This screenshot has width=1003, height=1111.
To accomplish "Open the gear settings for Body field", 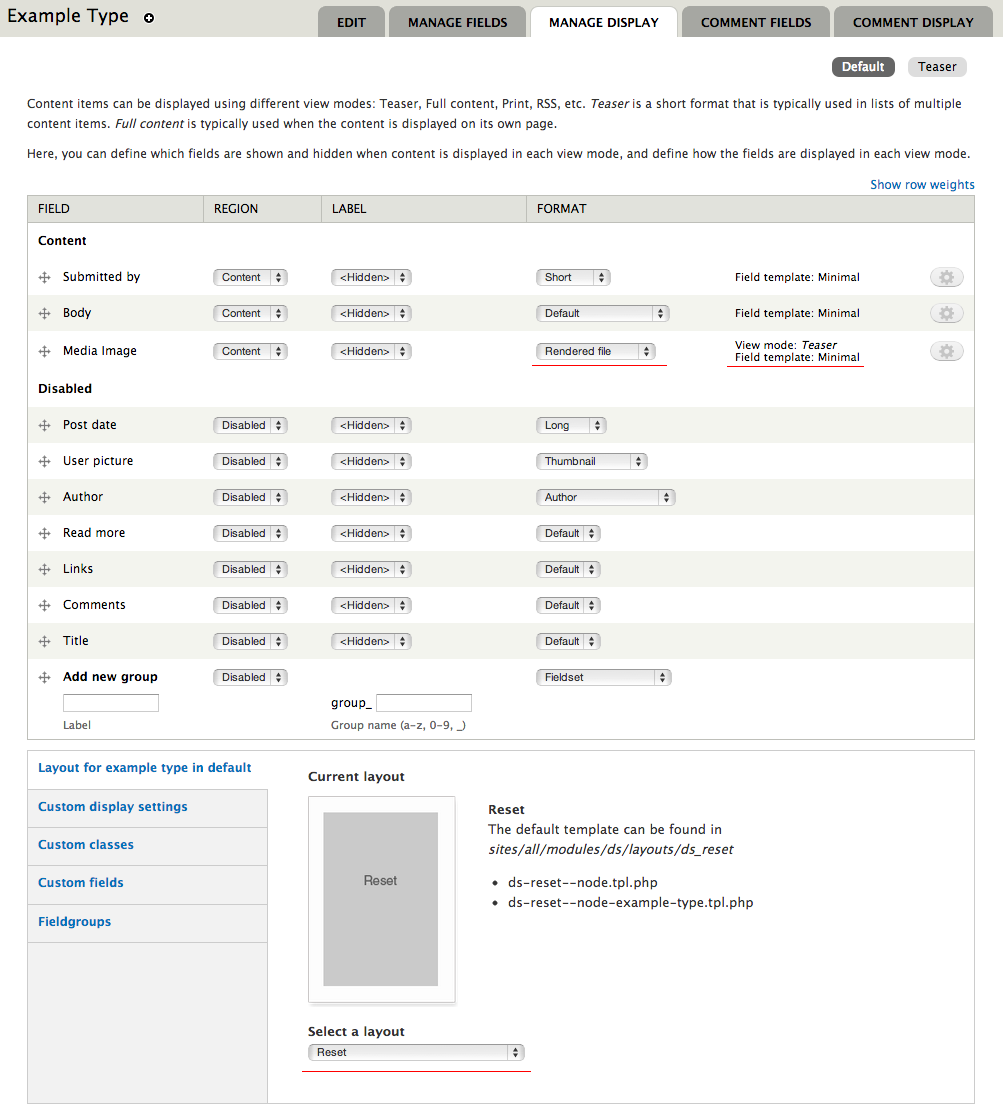I will click(946, 314).
